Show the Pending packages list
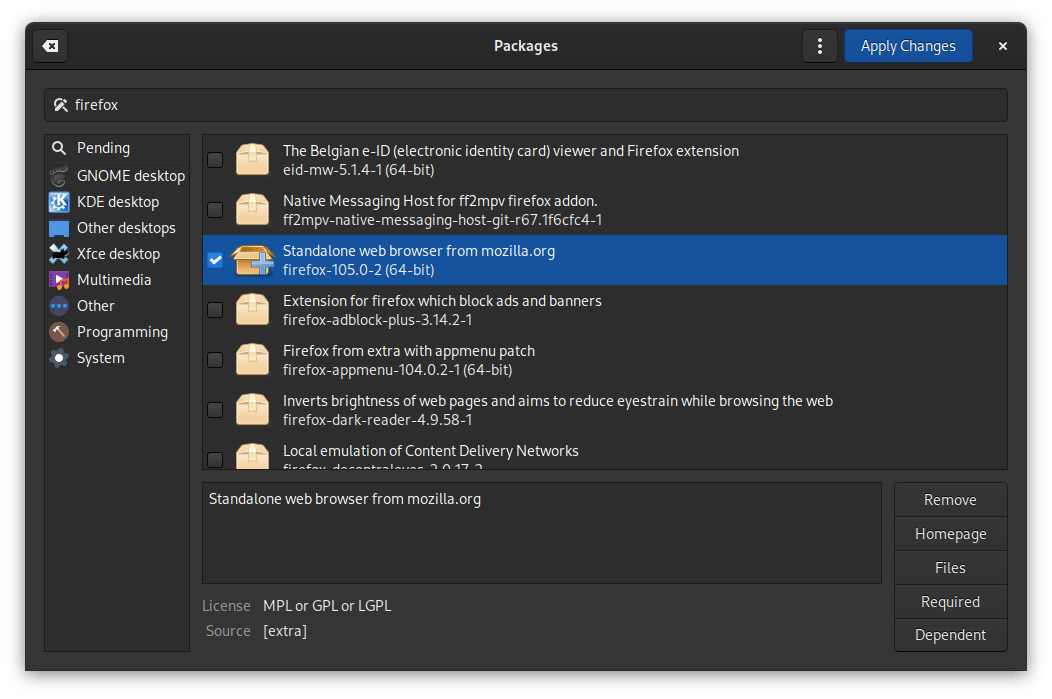The image size is (1052, 699). (103, 148)
